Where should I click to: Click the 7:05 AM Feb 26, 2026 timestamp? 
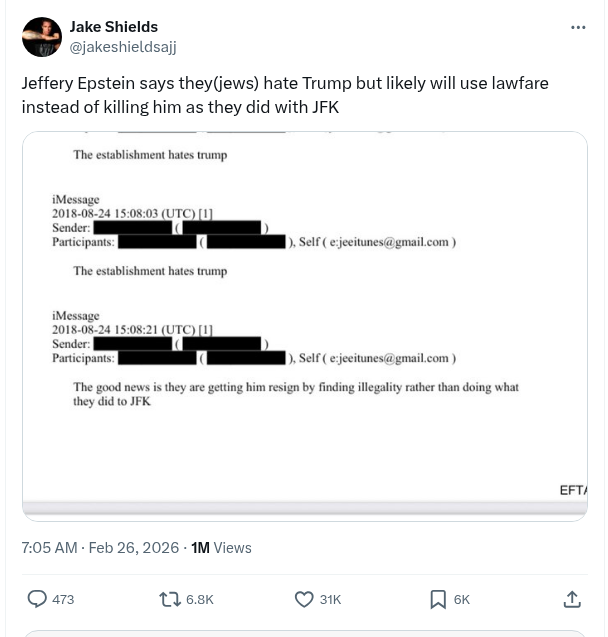tap(100, 547)
